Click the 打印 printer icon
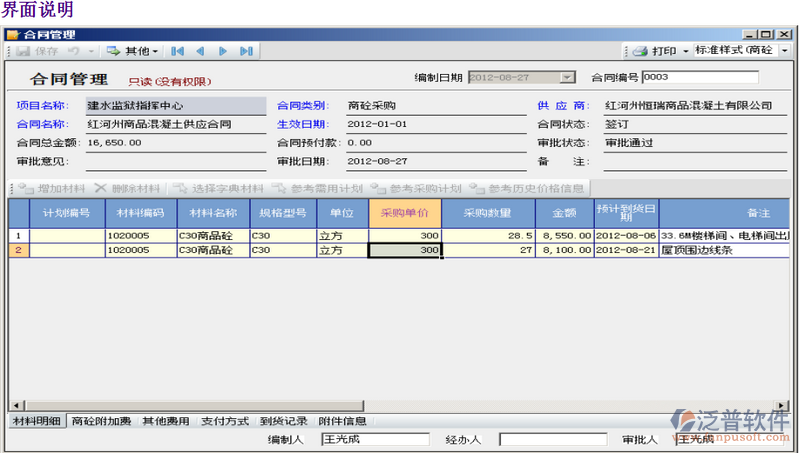Screen dimensions: 800x453 [x=639, y=51]
